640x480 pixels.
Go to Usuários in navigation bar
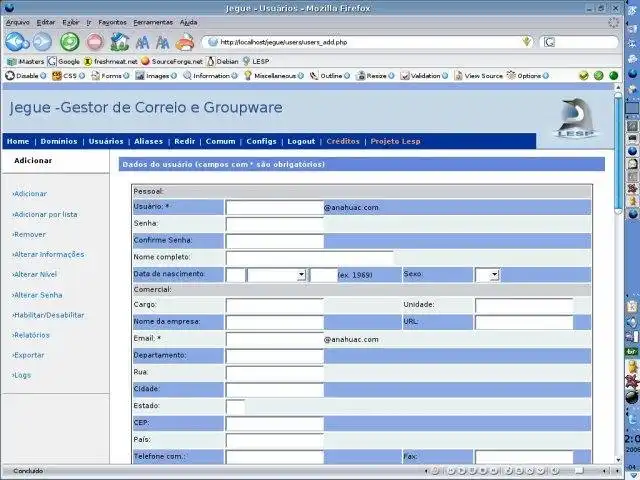(106, 141)
